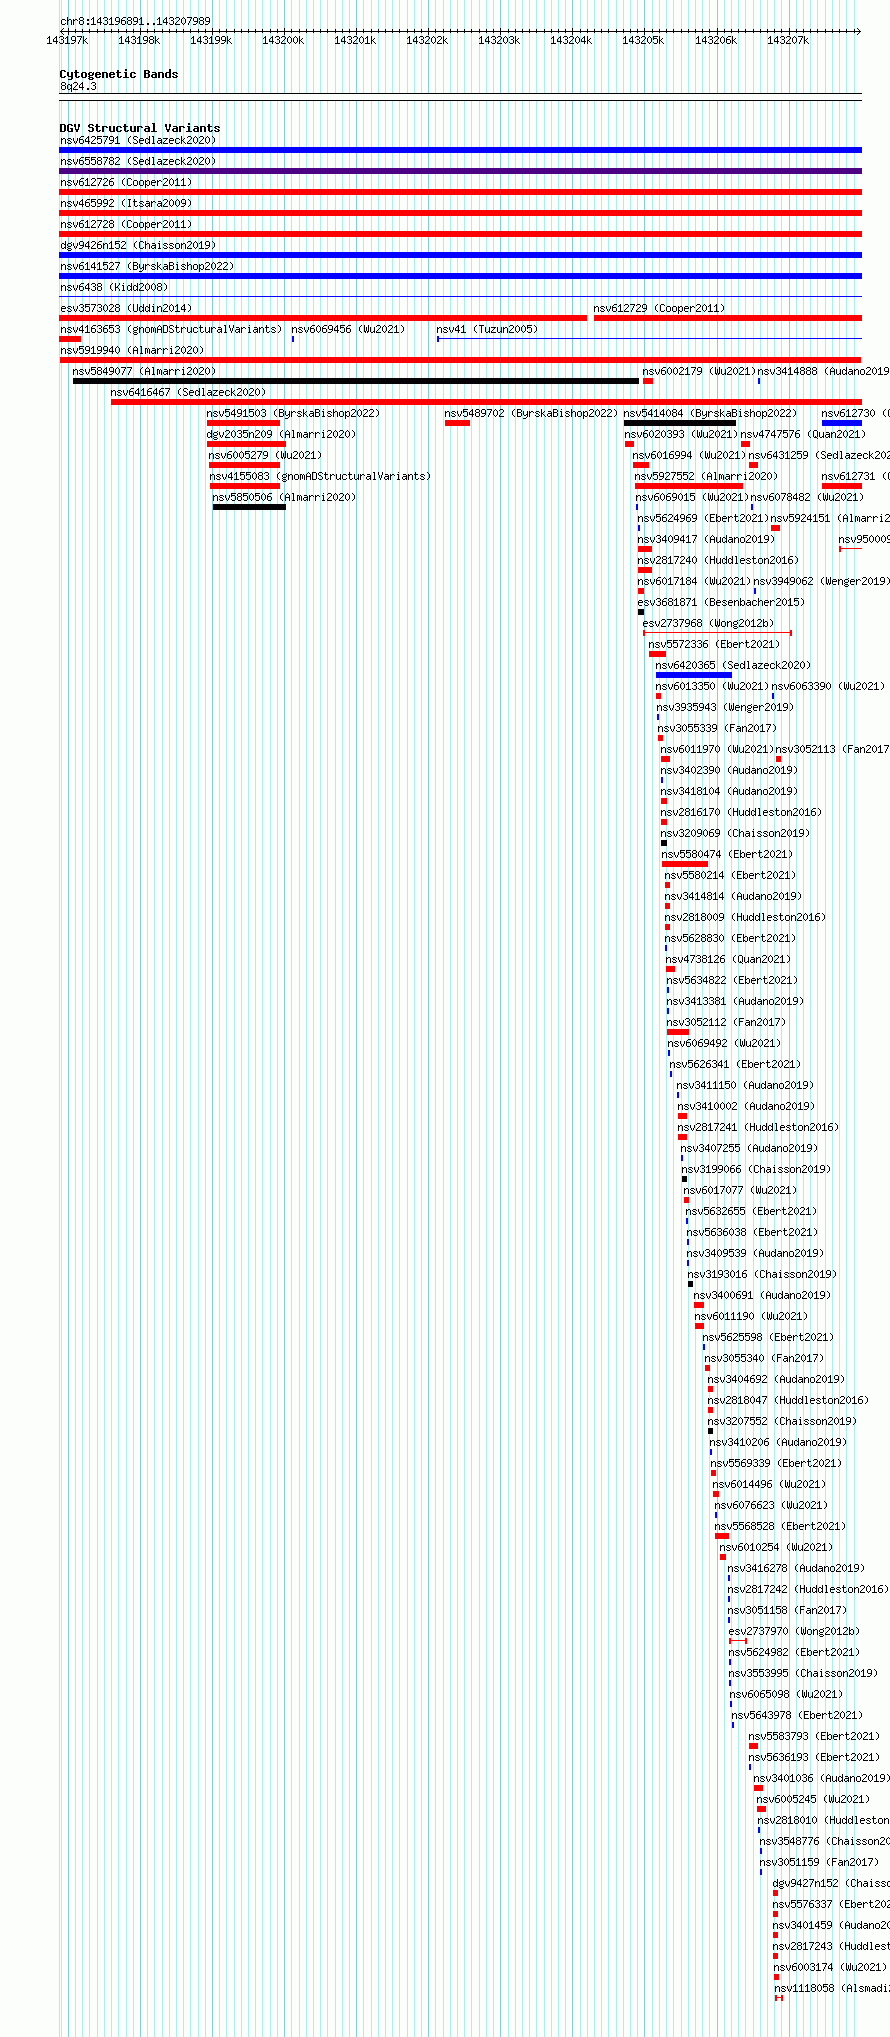
Task: Open nsv6420365 (Sedlazeck2020) label
Action: [733, 665]
